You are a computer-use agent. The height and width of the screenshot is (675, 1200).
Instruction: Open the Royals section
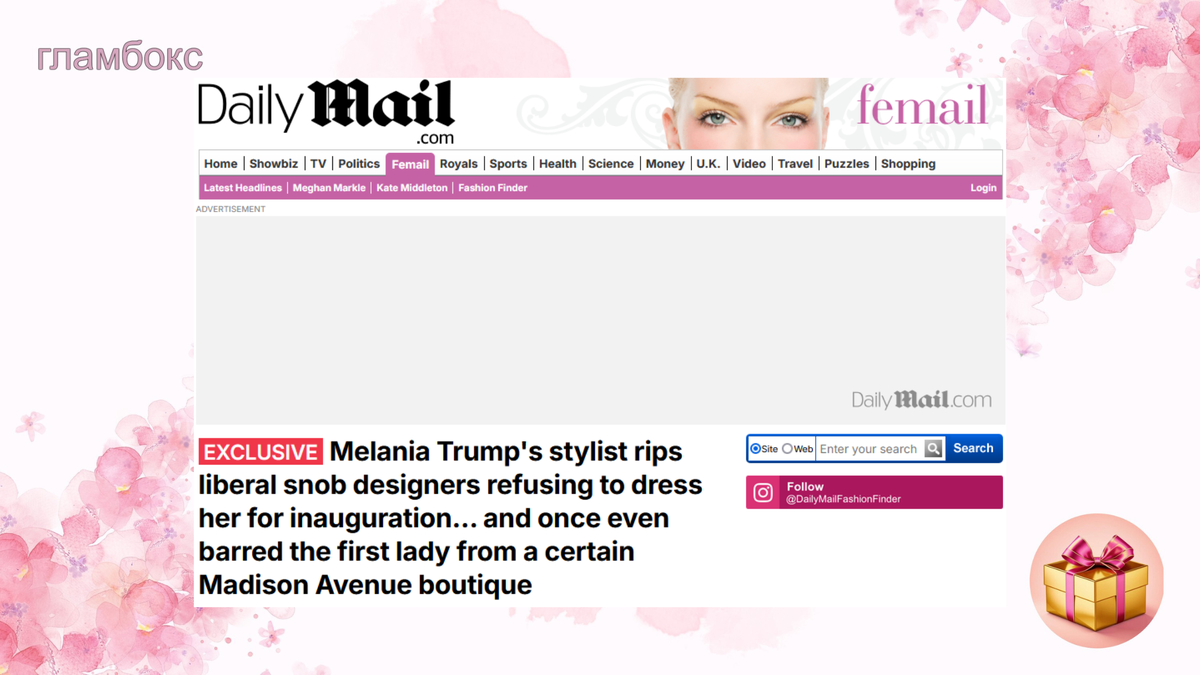[x=459, y=164]
